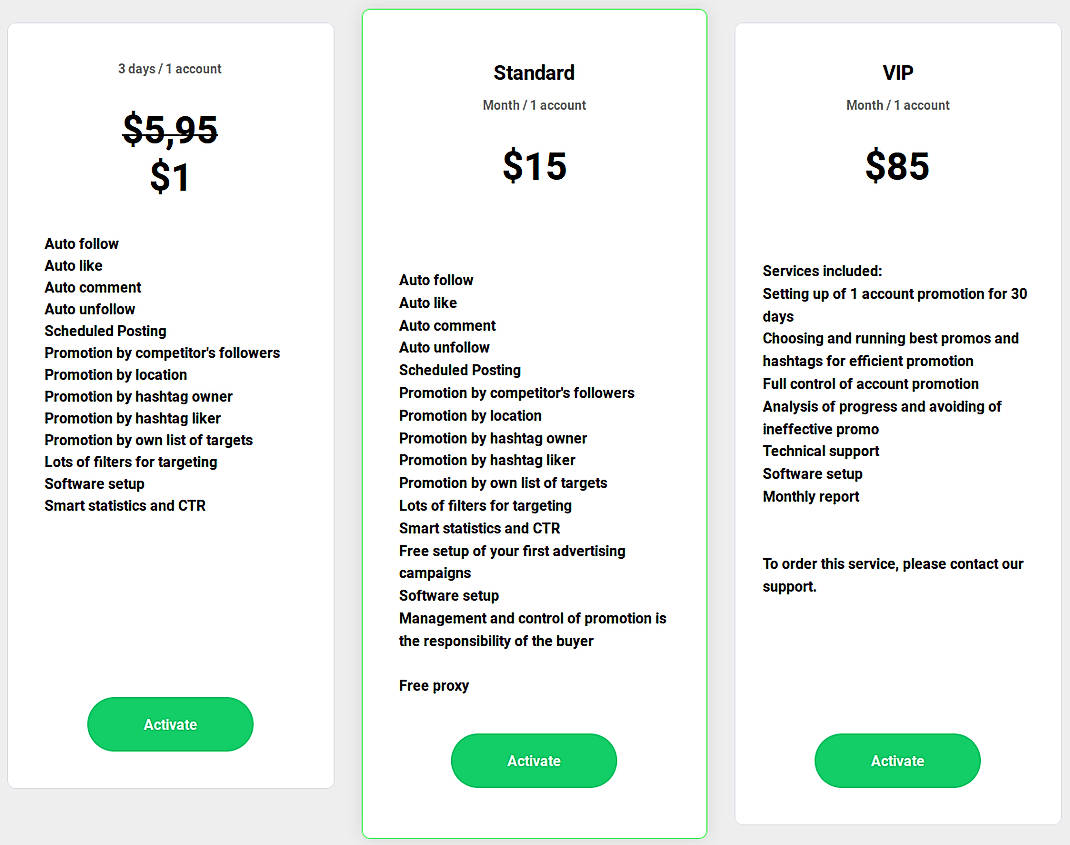Click 'Month / 1 account' under Standard
Image resolution: width=1070 pixels, height=845 pixels.
pos(534,105)
